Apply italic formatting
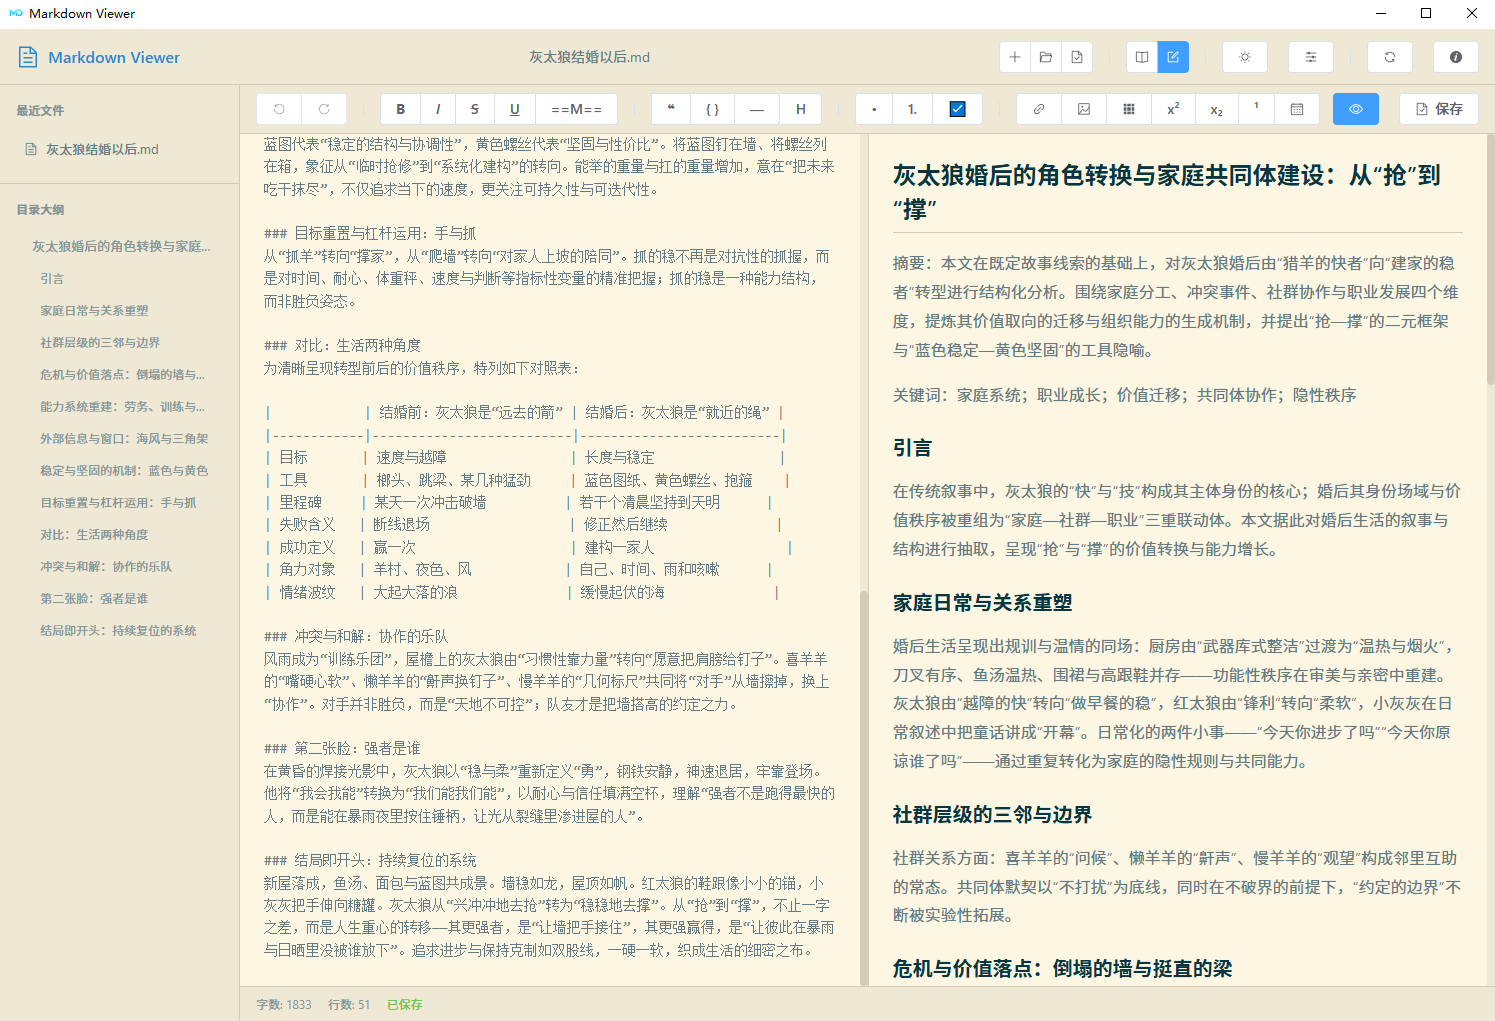The image size is (1495, 1021). tap(438, 109)
